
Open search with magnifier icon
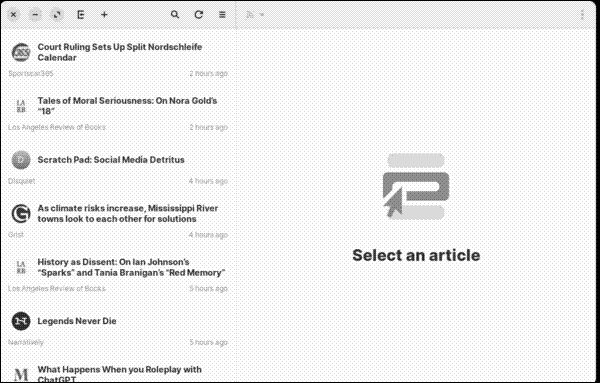pos(175,15)
